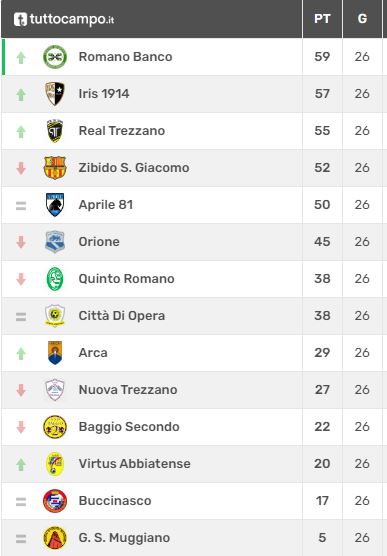Click the Baggio Secondo yellow crest

point(55,427)
